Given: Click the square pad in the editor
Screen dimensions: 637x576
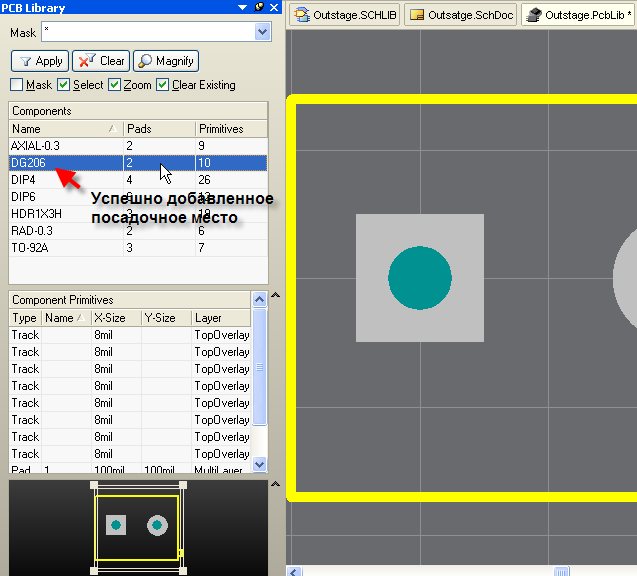Looking at the screenshot, I should pyautogui.click(x=420, y=278).
